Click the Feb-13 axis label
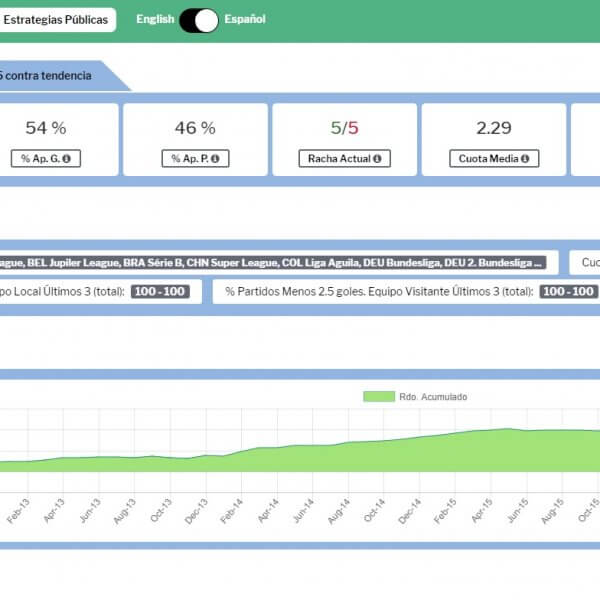This screenshot has height=600, width=600. [x=18, y=511]
